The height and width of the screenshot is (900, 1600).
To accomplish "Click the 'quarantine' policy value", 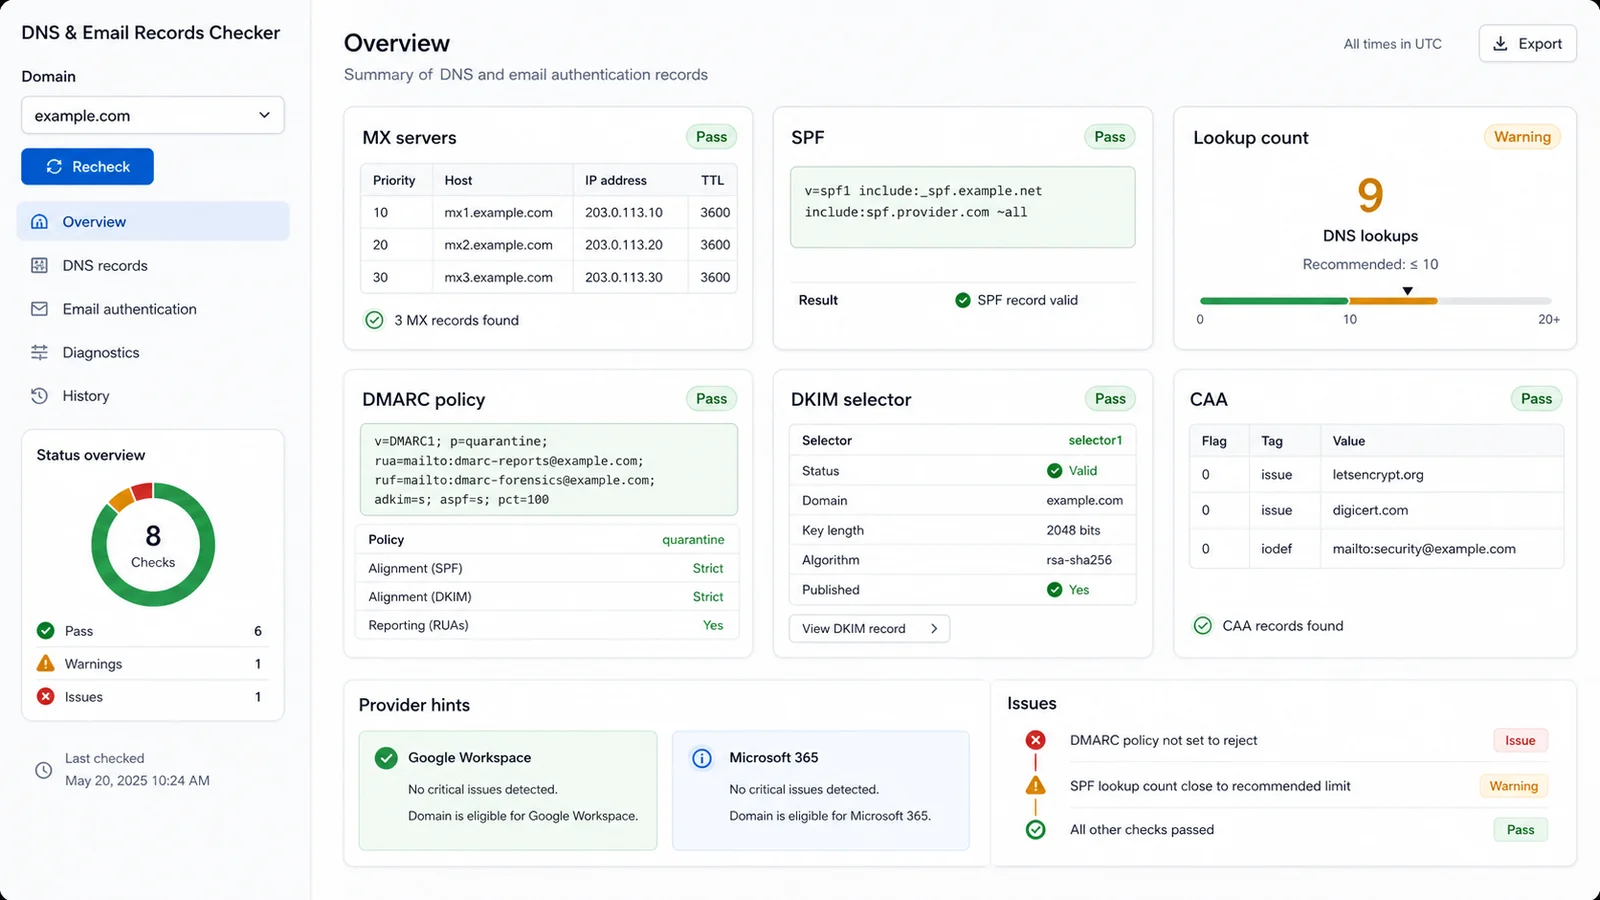I will pyautogui.click(x=693, y=540).
